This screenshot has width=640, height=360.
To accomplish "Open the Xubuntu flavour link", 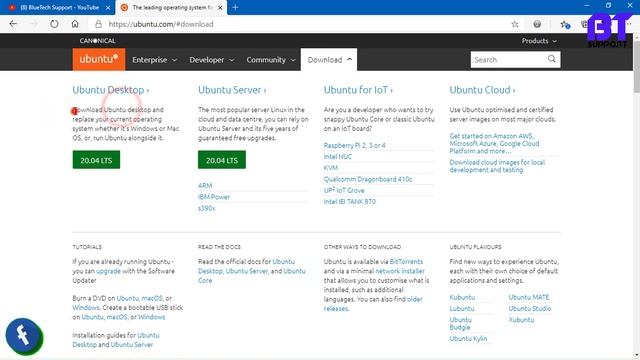I will point(521,320).
